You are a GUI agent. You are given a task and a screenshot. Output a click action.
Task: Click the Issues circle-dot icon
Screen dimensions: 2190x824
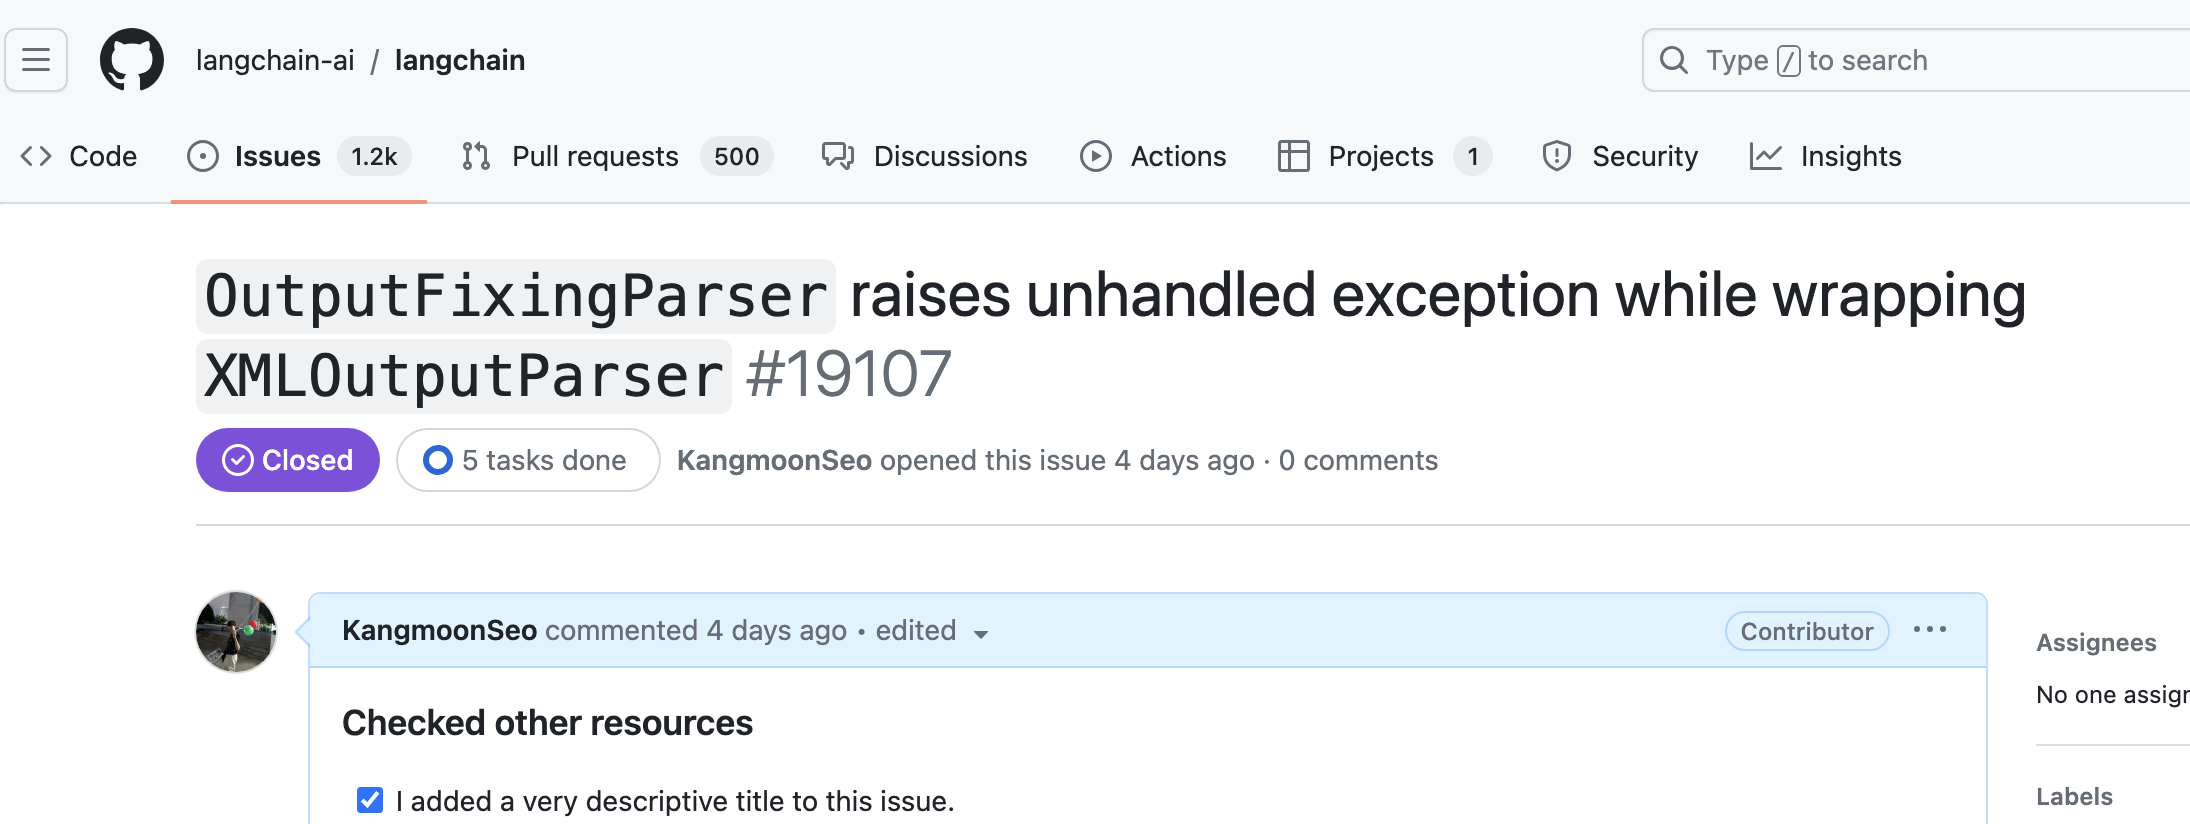point(204,156)
